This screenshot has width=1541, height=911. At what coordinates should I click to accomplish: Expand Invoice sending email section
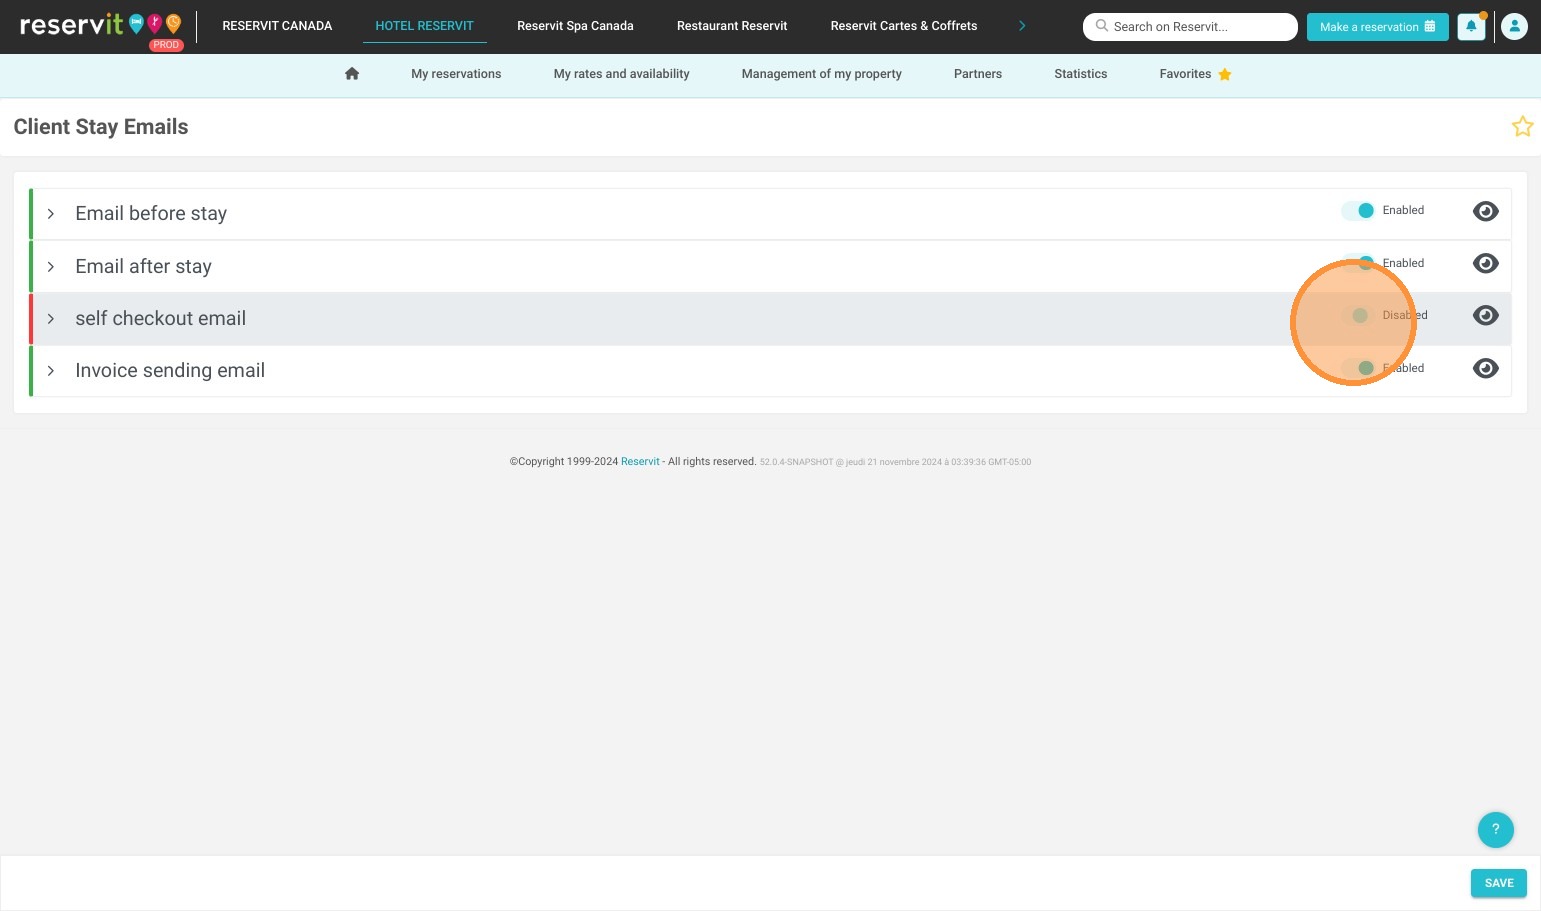[x=51, y=371]
